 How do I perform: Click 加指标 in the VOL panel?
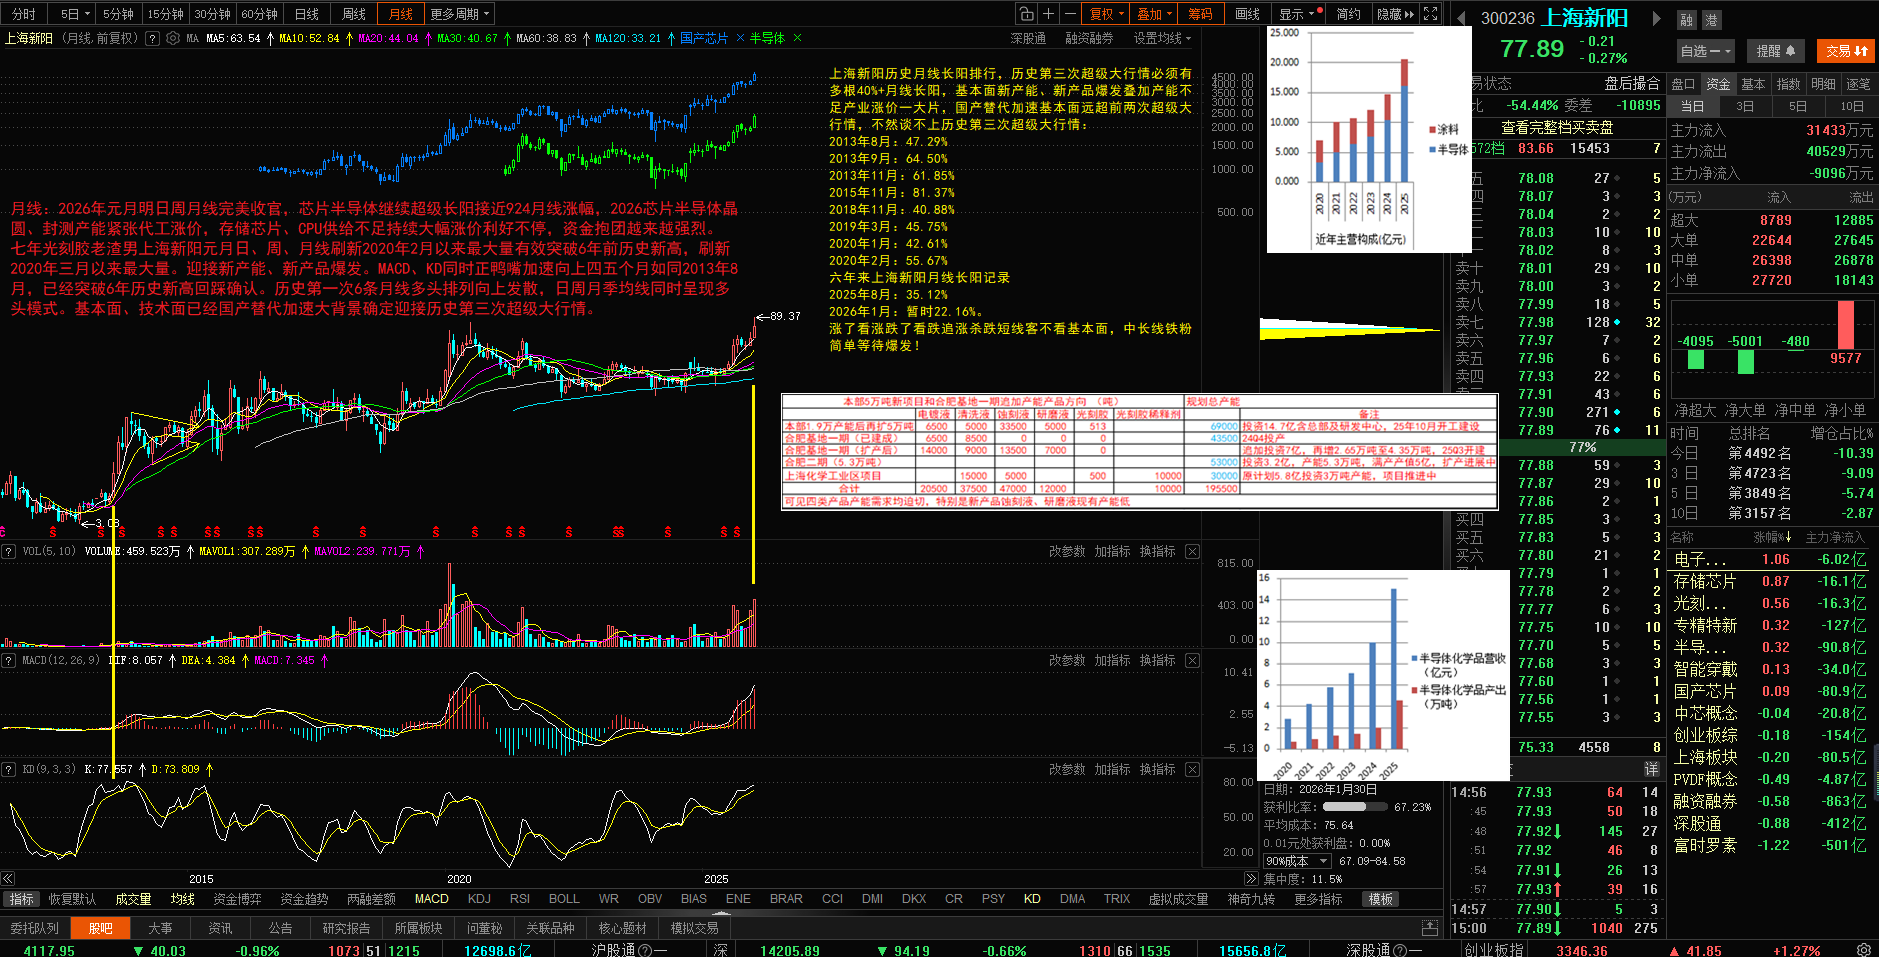(x=1112, y=551)
